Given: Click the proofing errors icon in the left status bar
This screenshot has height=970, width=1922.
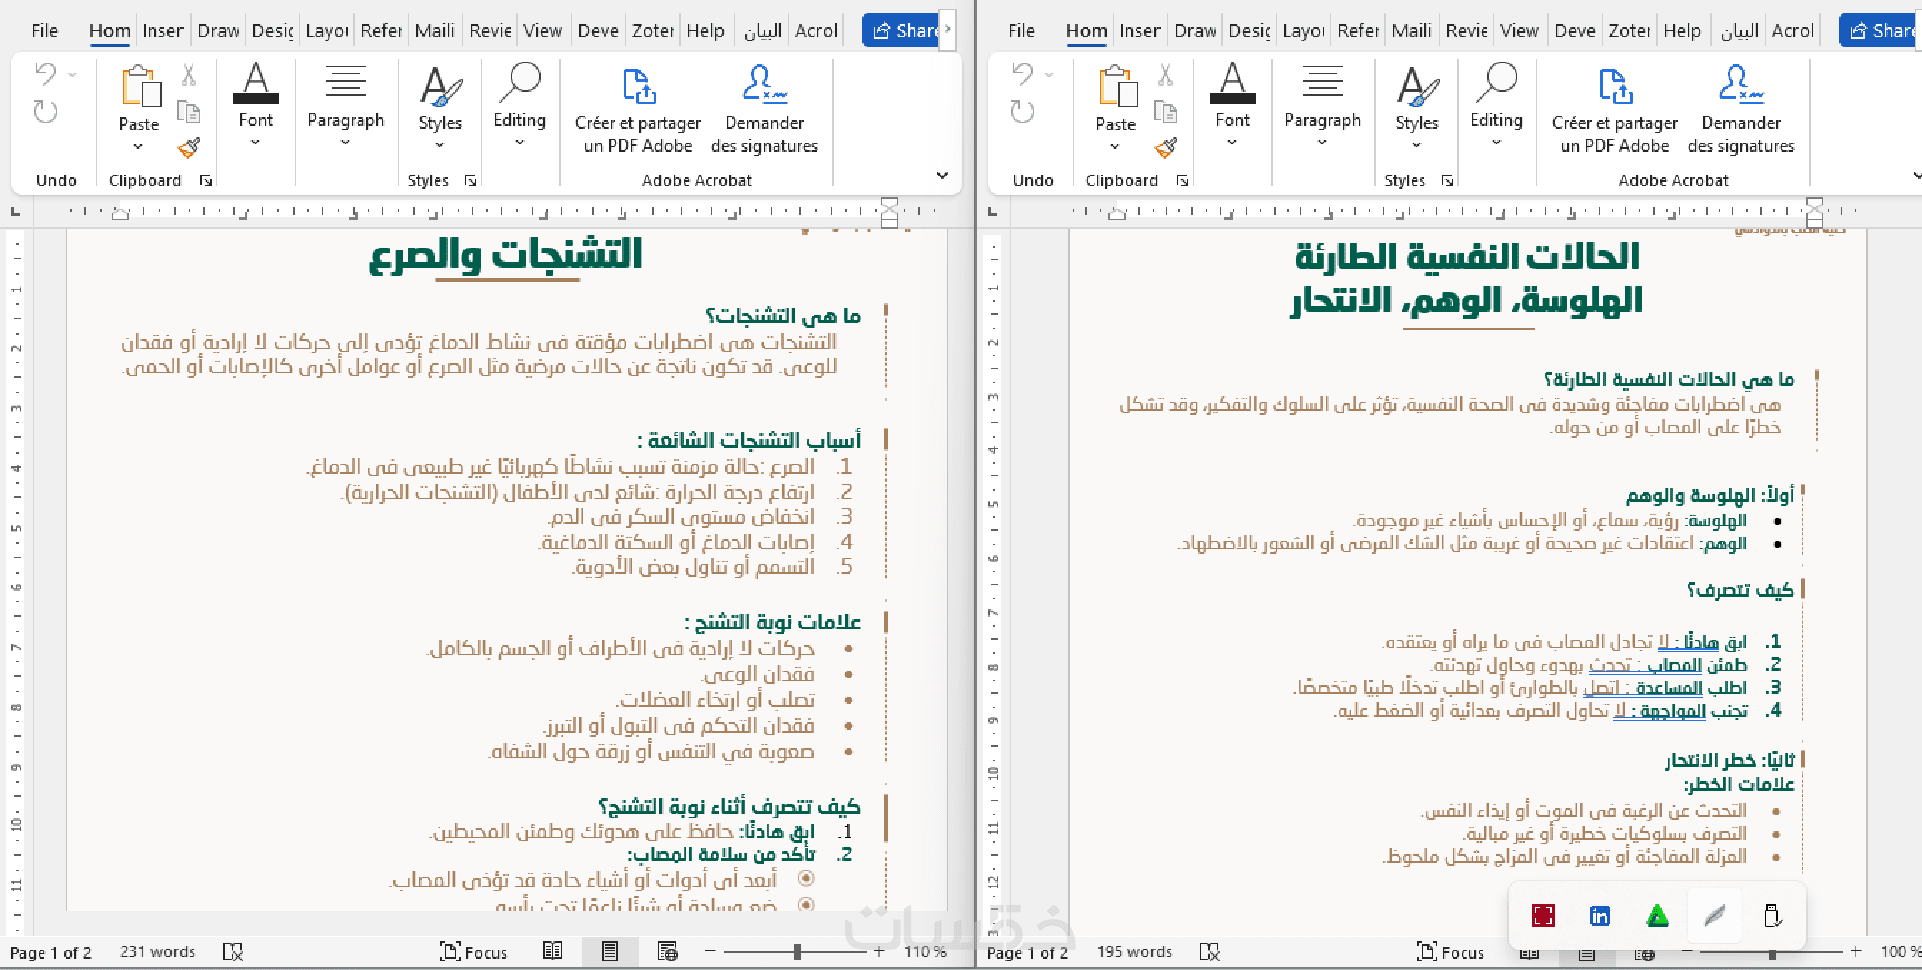Looking at the screenshot, I should pos(233,952).
